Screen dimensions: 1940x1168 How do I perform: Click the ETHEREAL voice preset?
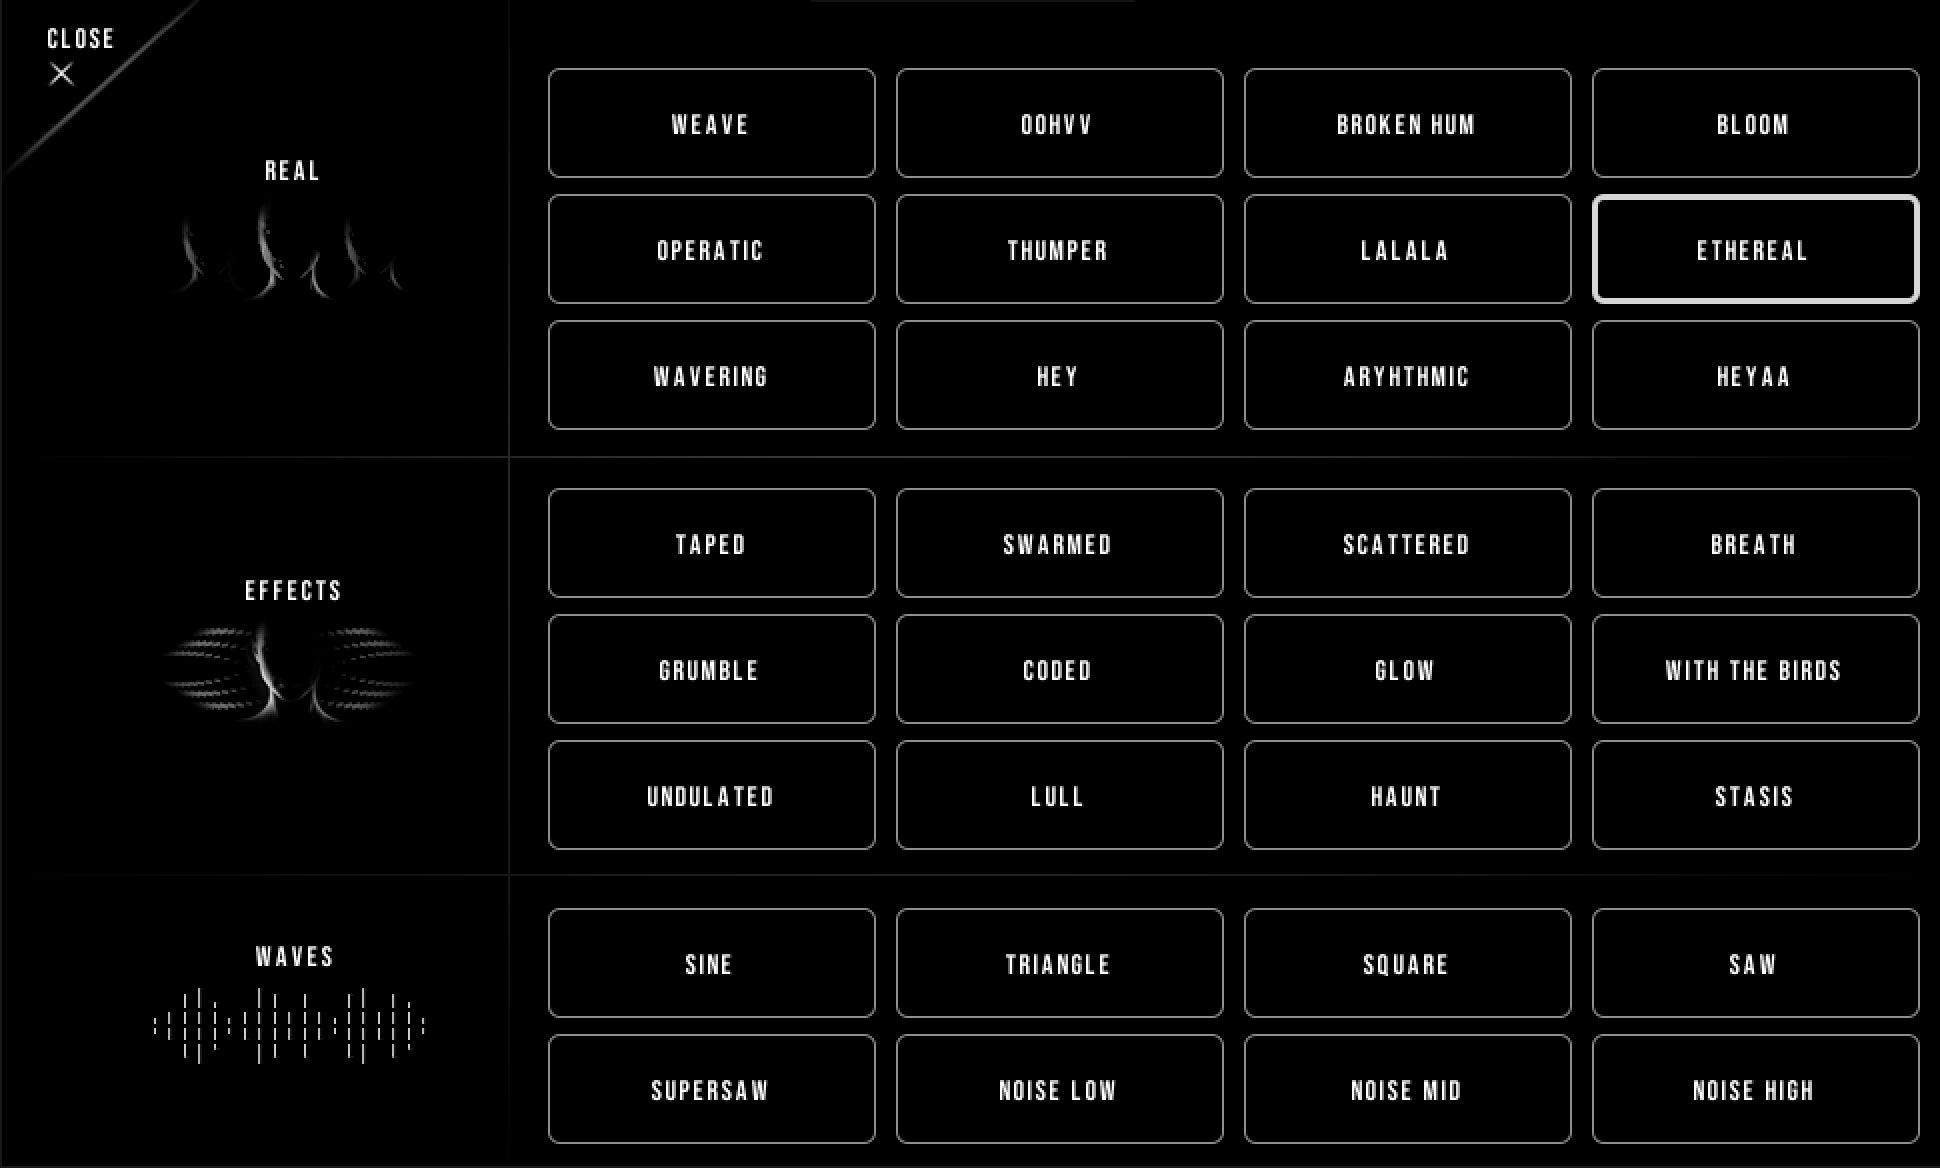[1753, 249]
